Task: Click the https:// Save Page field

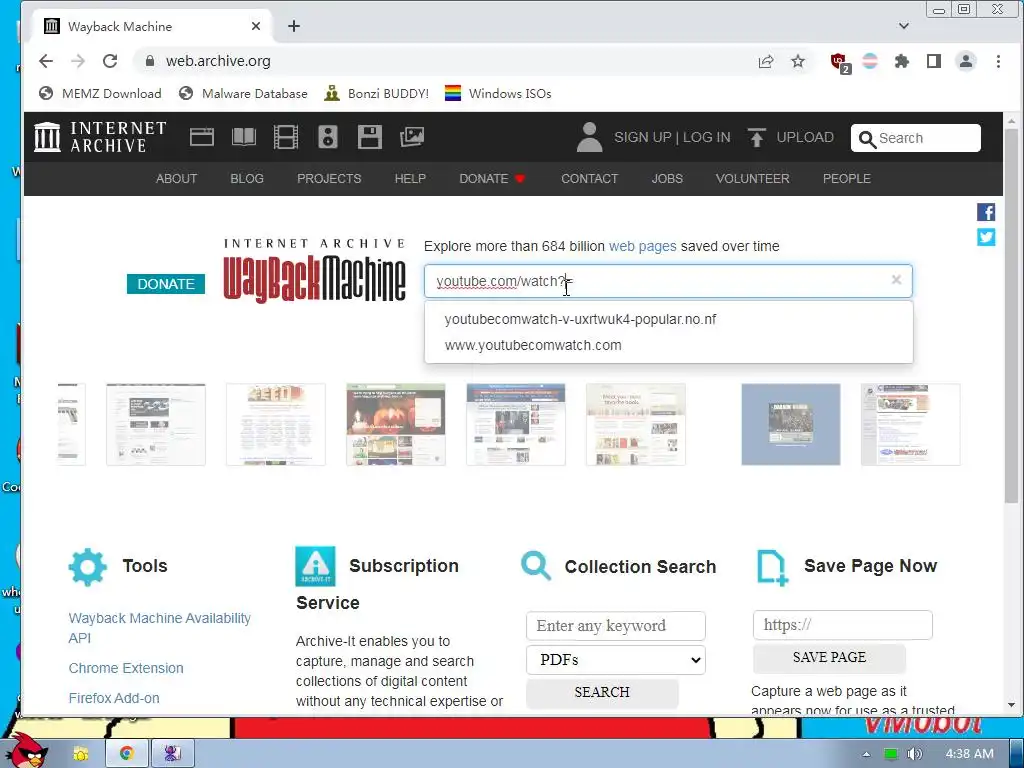Action: point(842,625)
